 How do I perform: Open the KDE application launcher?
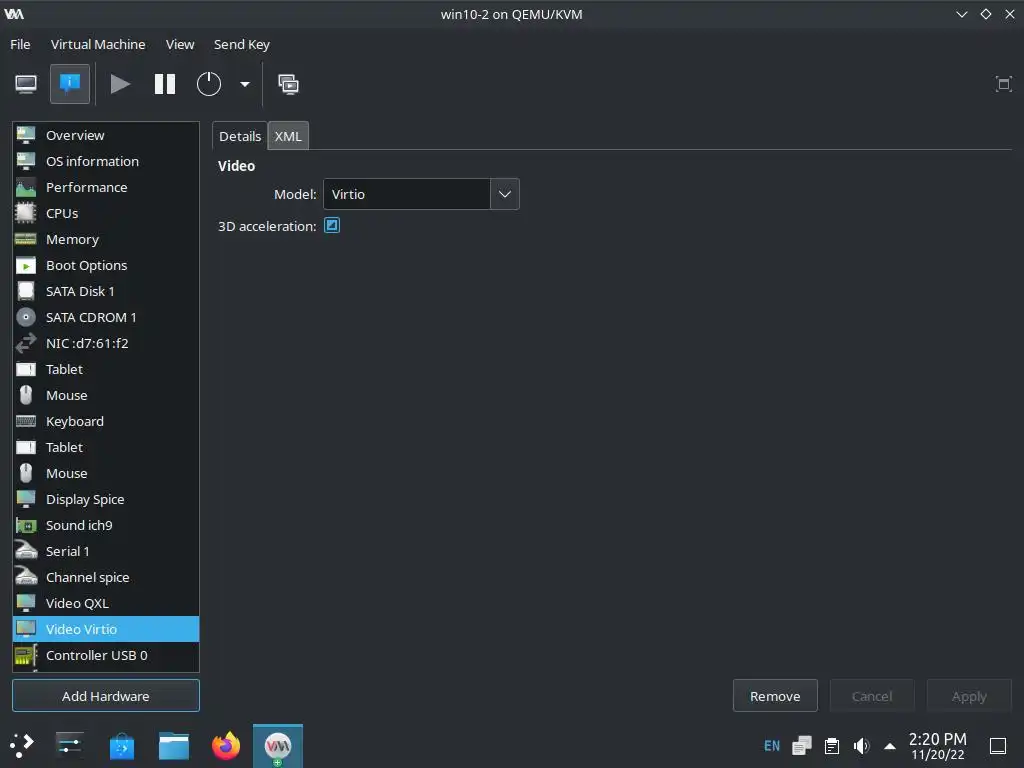22,745
